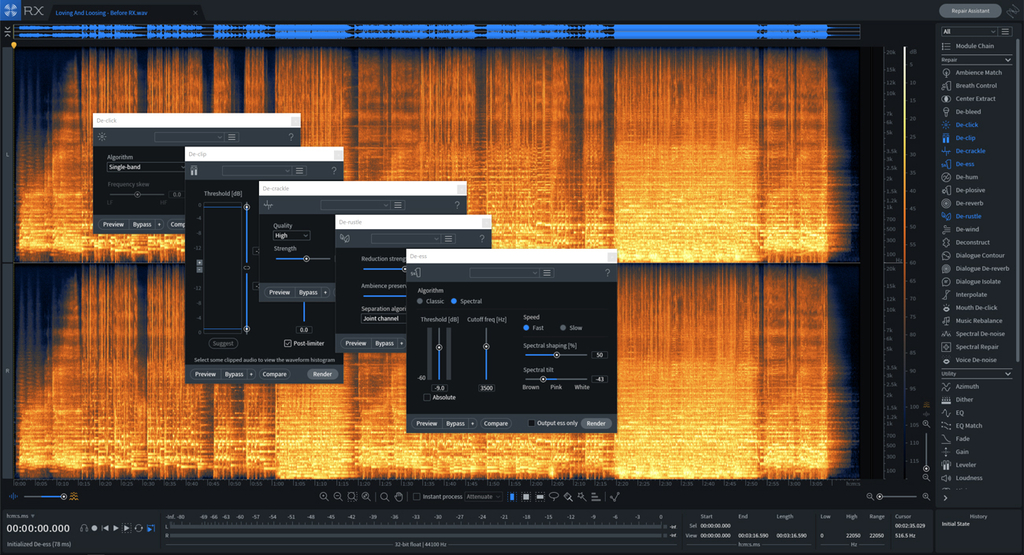Open the Single-band algorithm dropdown in De-click
The width and height of the screenshot is (1024, 555).
tap(141, 167)
